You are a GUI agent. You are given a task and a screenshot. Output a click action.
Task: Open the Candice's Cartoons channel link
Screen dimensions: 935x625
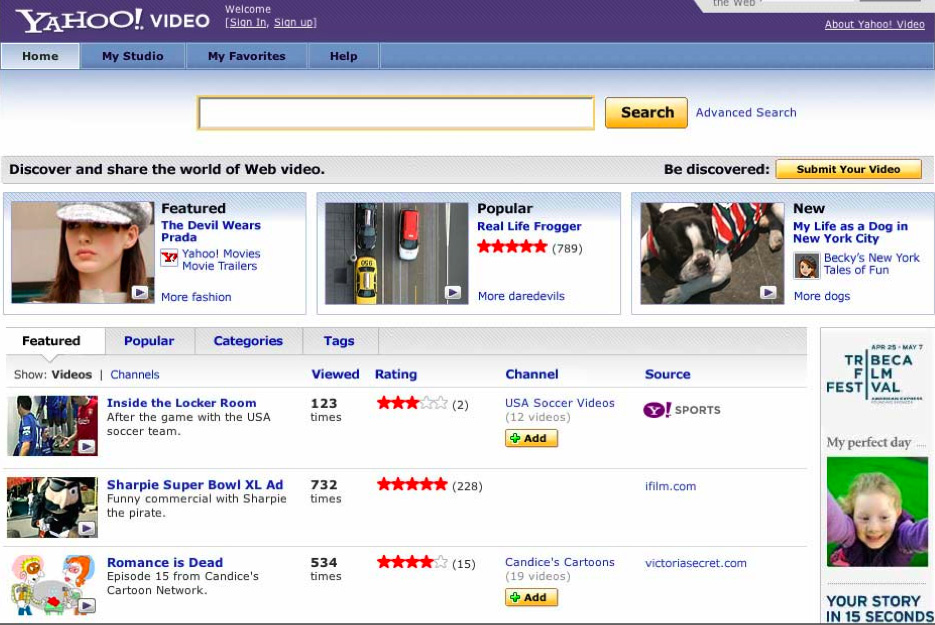tap(559, 562)
